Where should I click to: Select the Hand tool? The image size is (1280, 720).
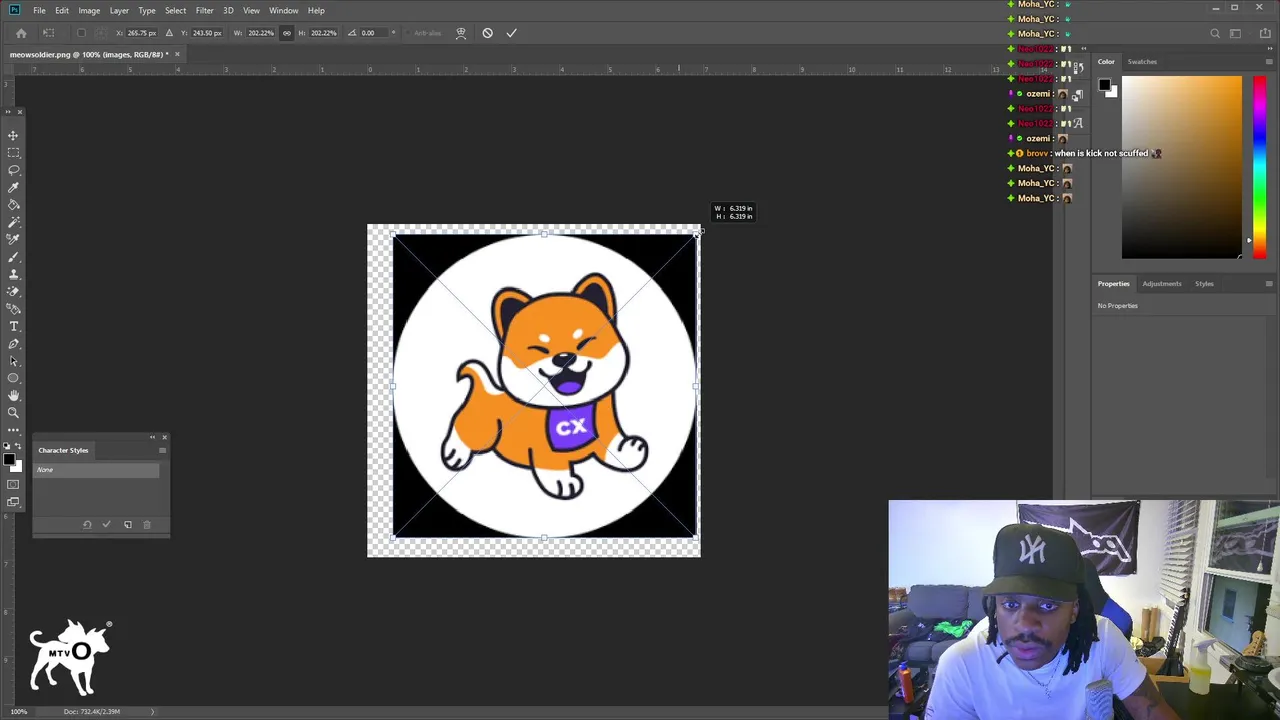13,395
